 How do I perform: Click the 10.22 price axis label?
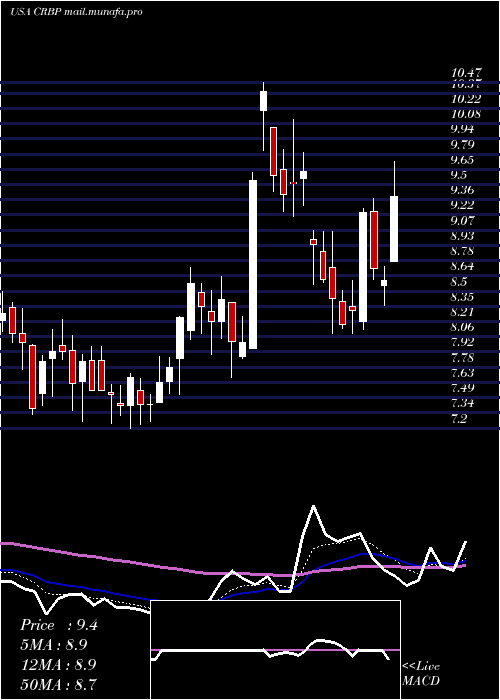[x=466, y=99]
